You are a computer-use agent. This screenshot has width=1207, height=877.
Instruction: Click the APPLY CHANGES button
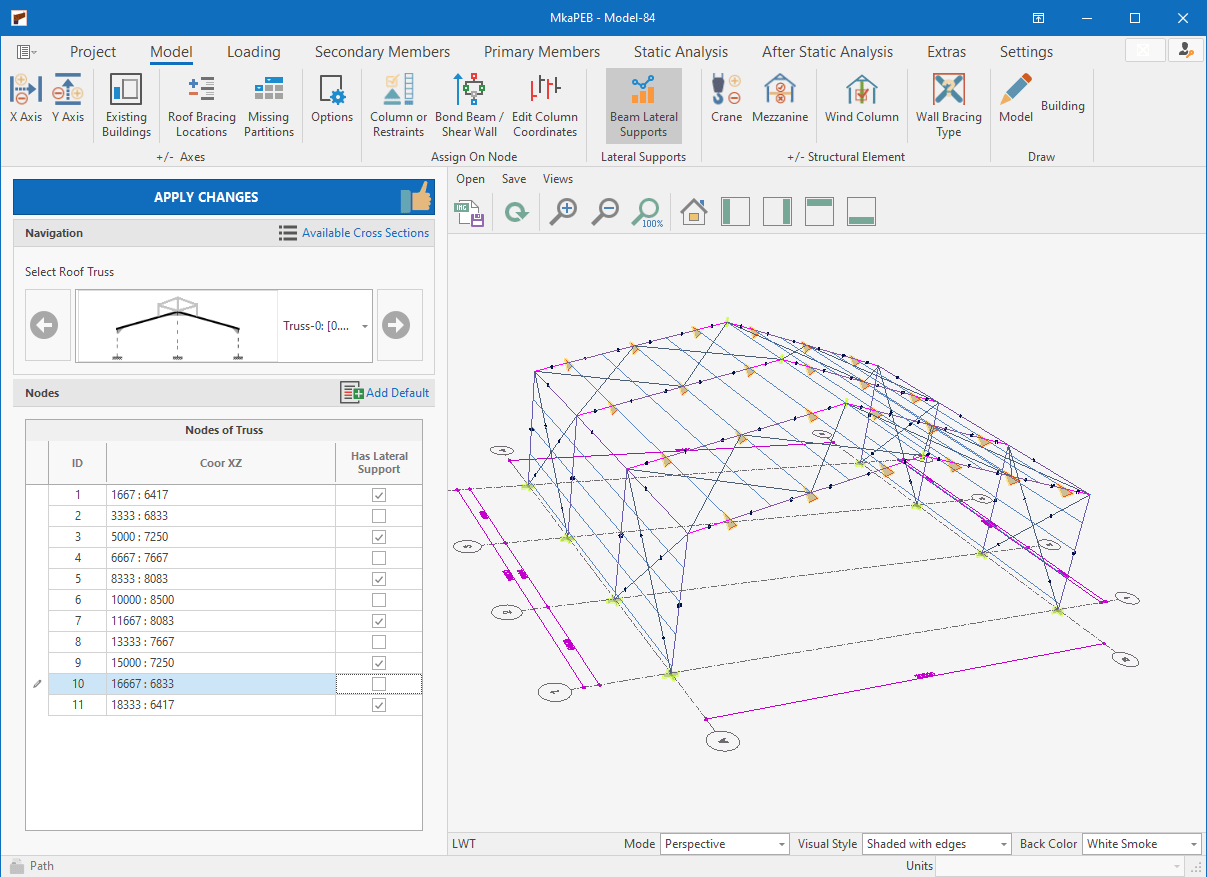(x=206, y=197)
